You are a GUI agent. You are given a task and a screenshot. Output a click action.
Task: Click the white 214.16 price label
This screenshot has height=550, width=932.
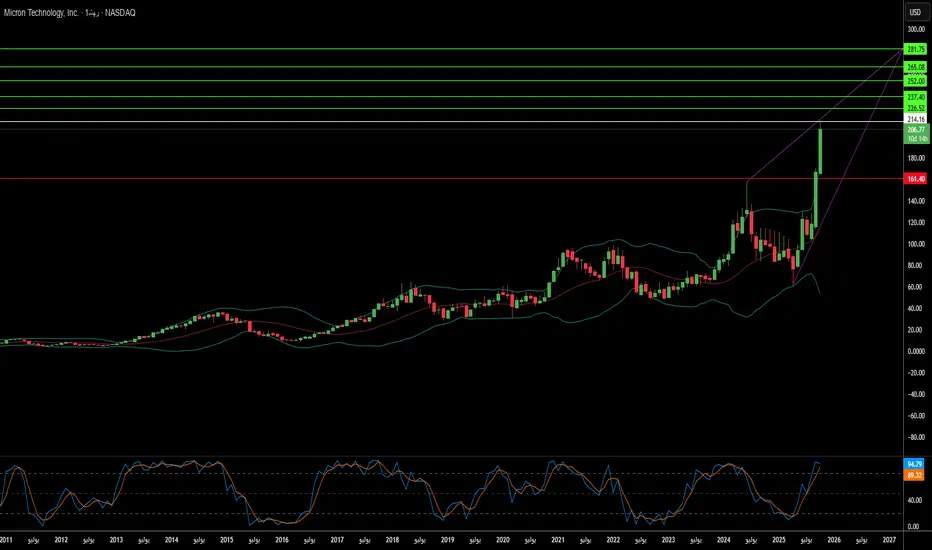pos(914,121)
